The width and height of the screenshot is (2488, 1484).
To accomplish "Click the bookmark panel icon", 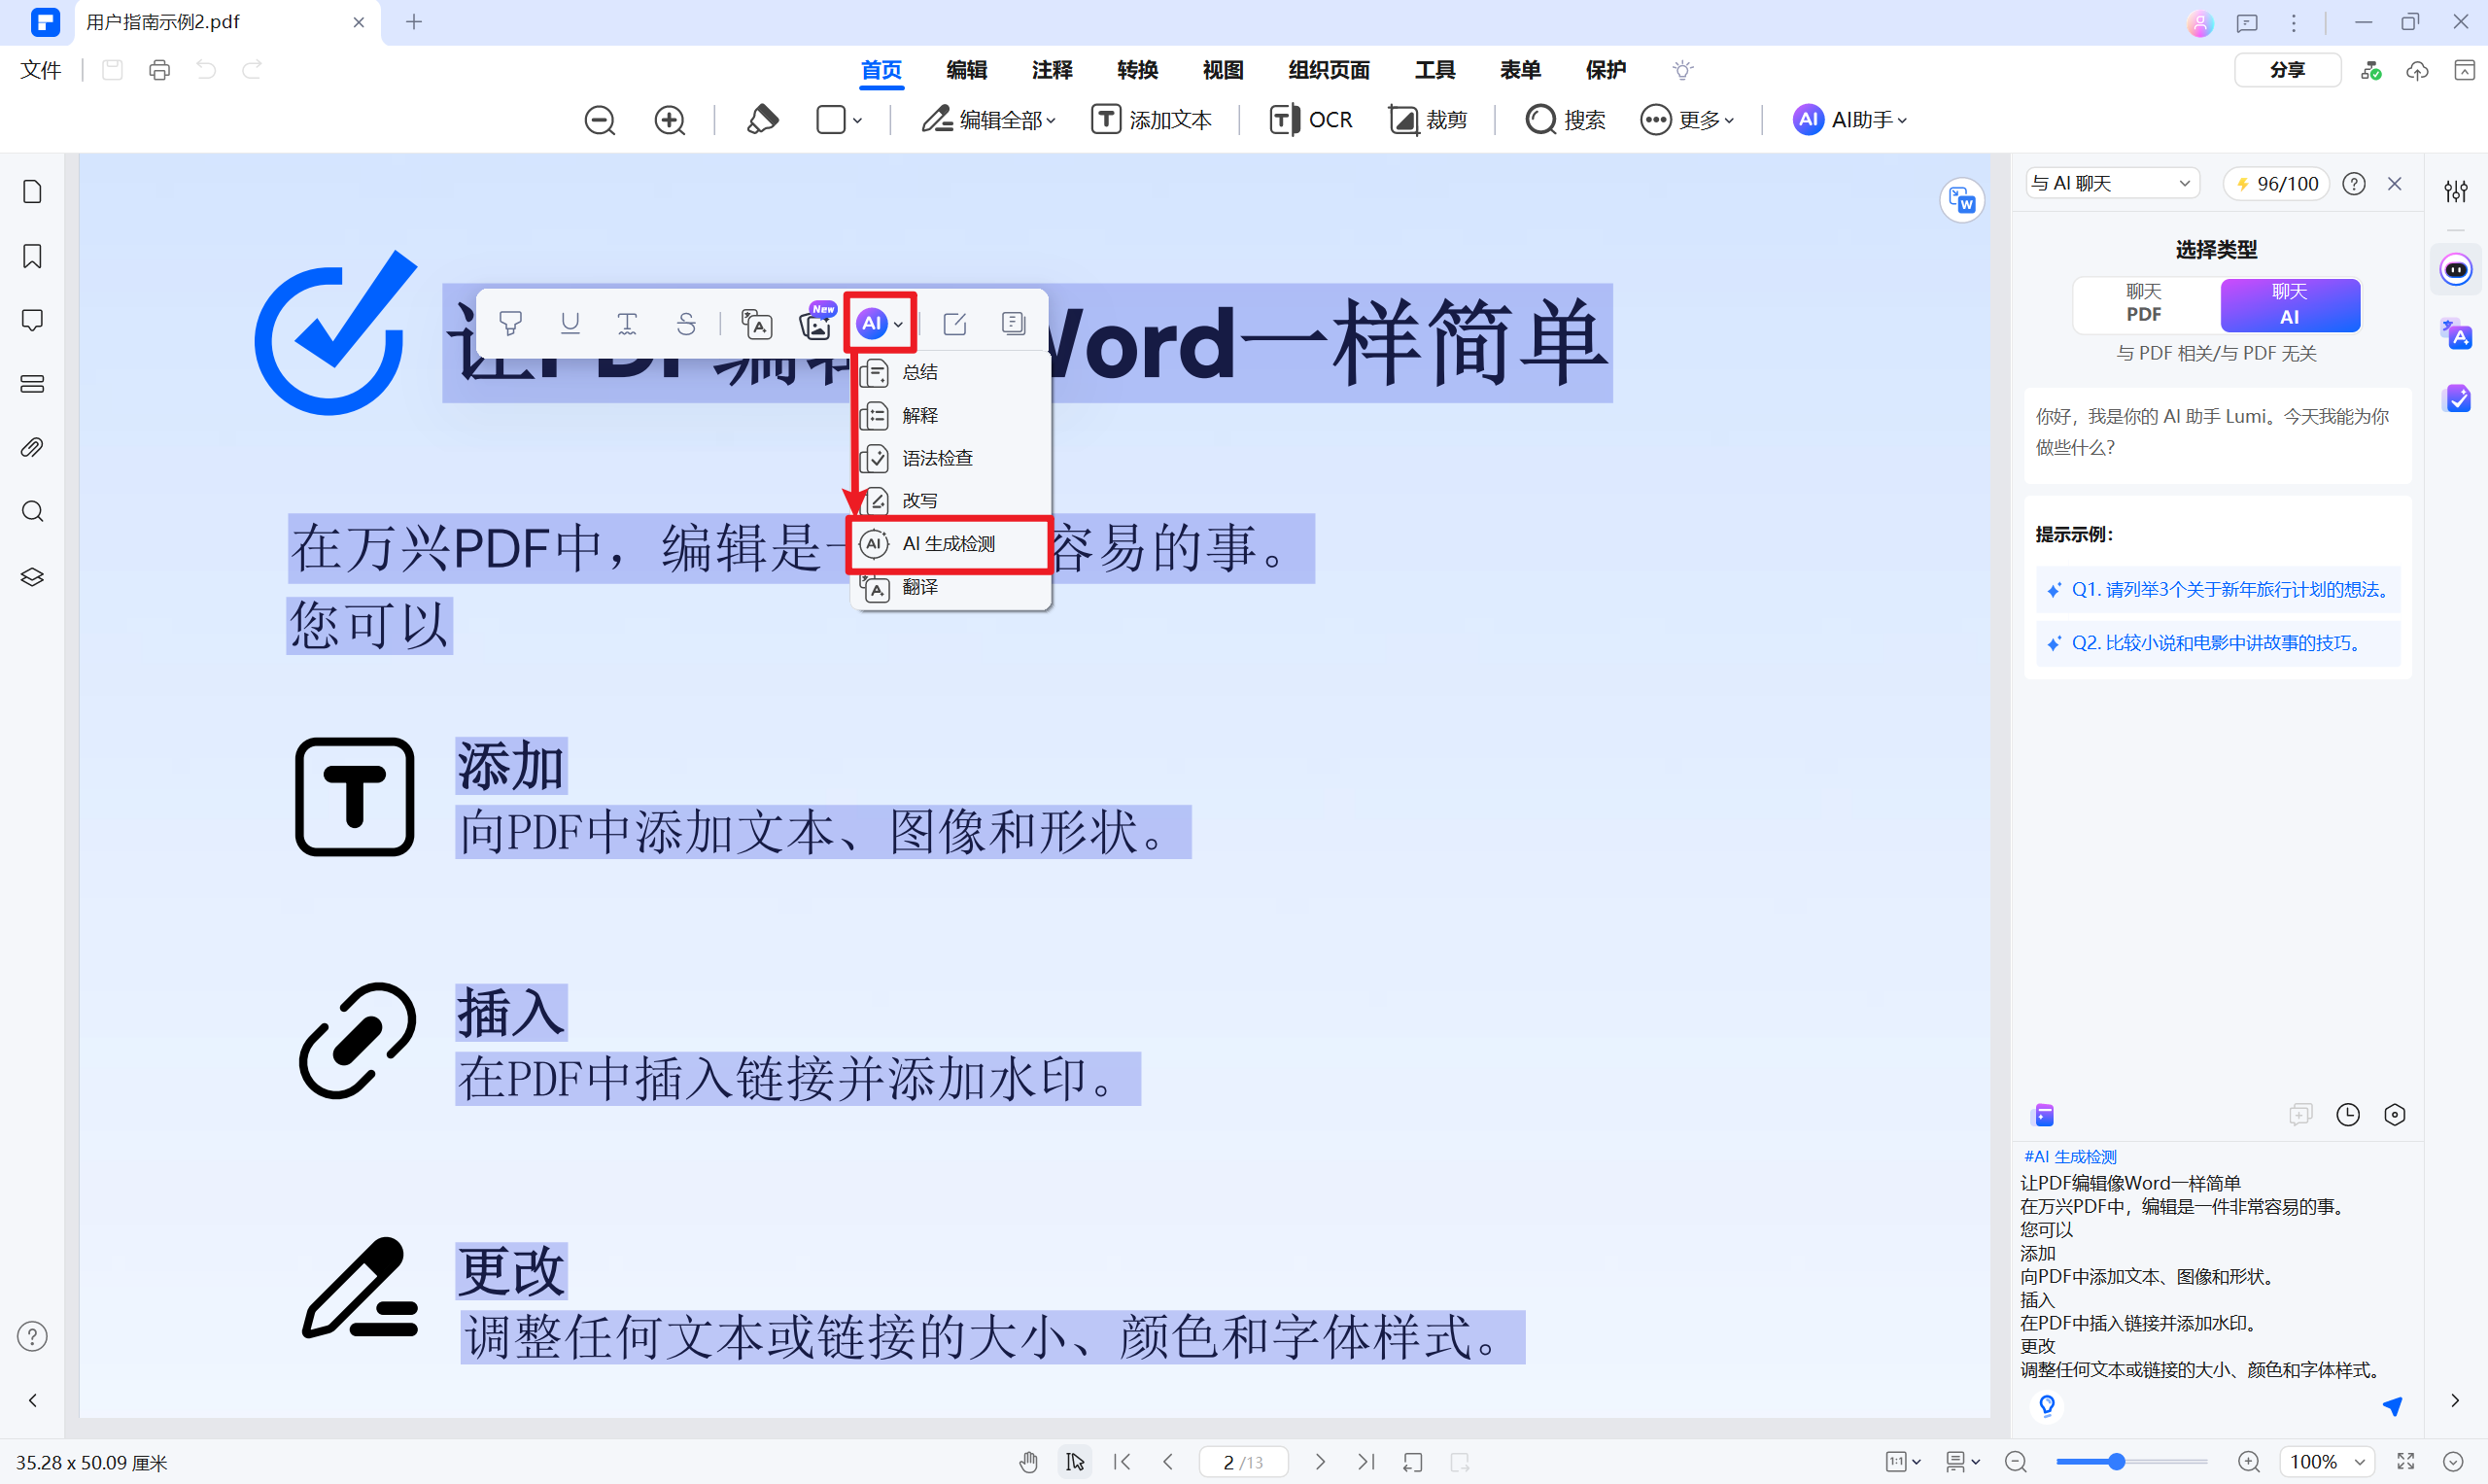I will pos(34,255).
